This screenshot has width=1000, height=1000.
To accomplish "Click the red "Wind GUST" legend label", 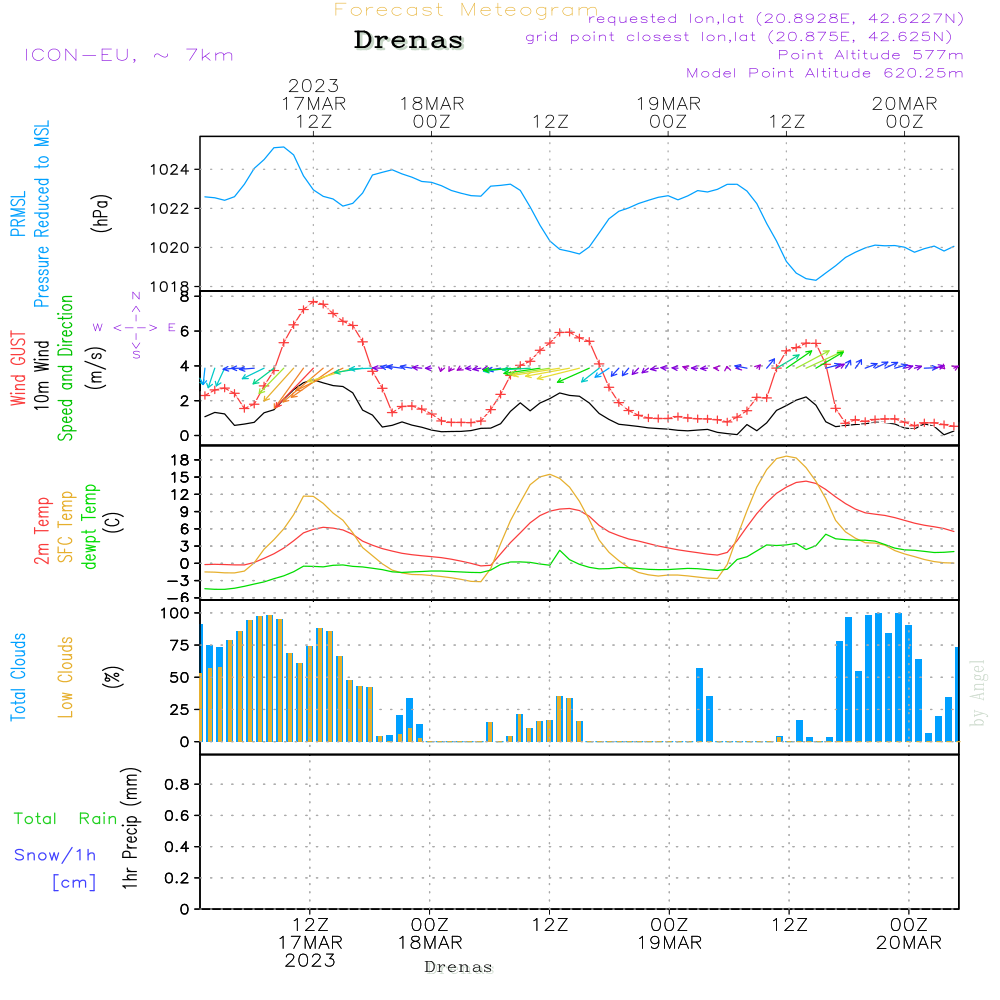I will (x=18, y=369).
